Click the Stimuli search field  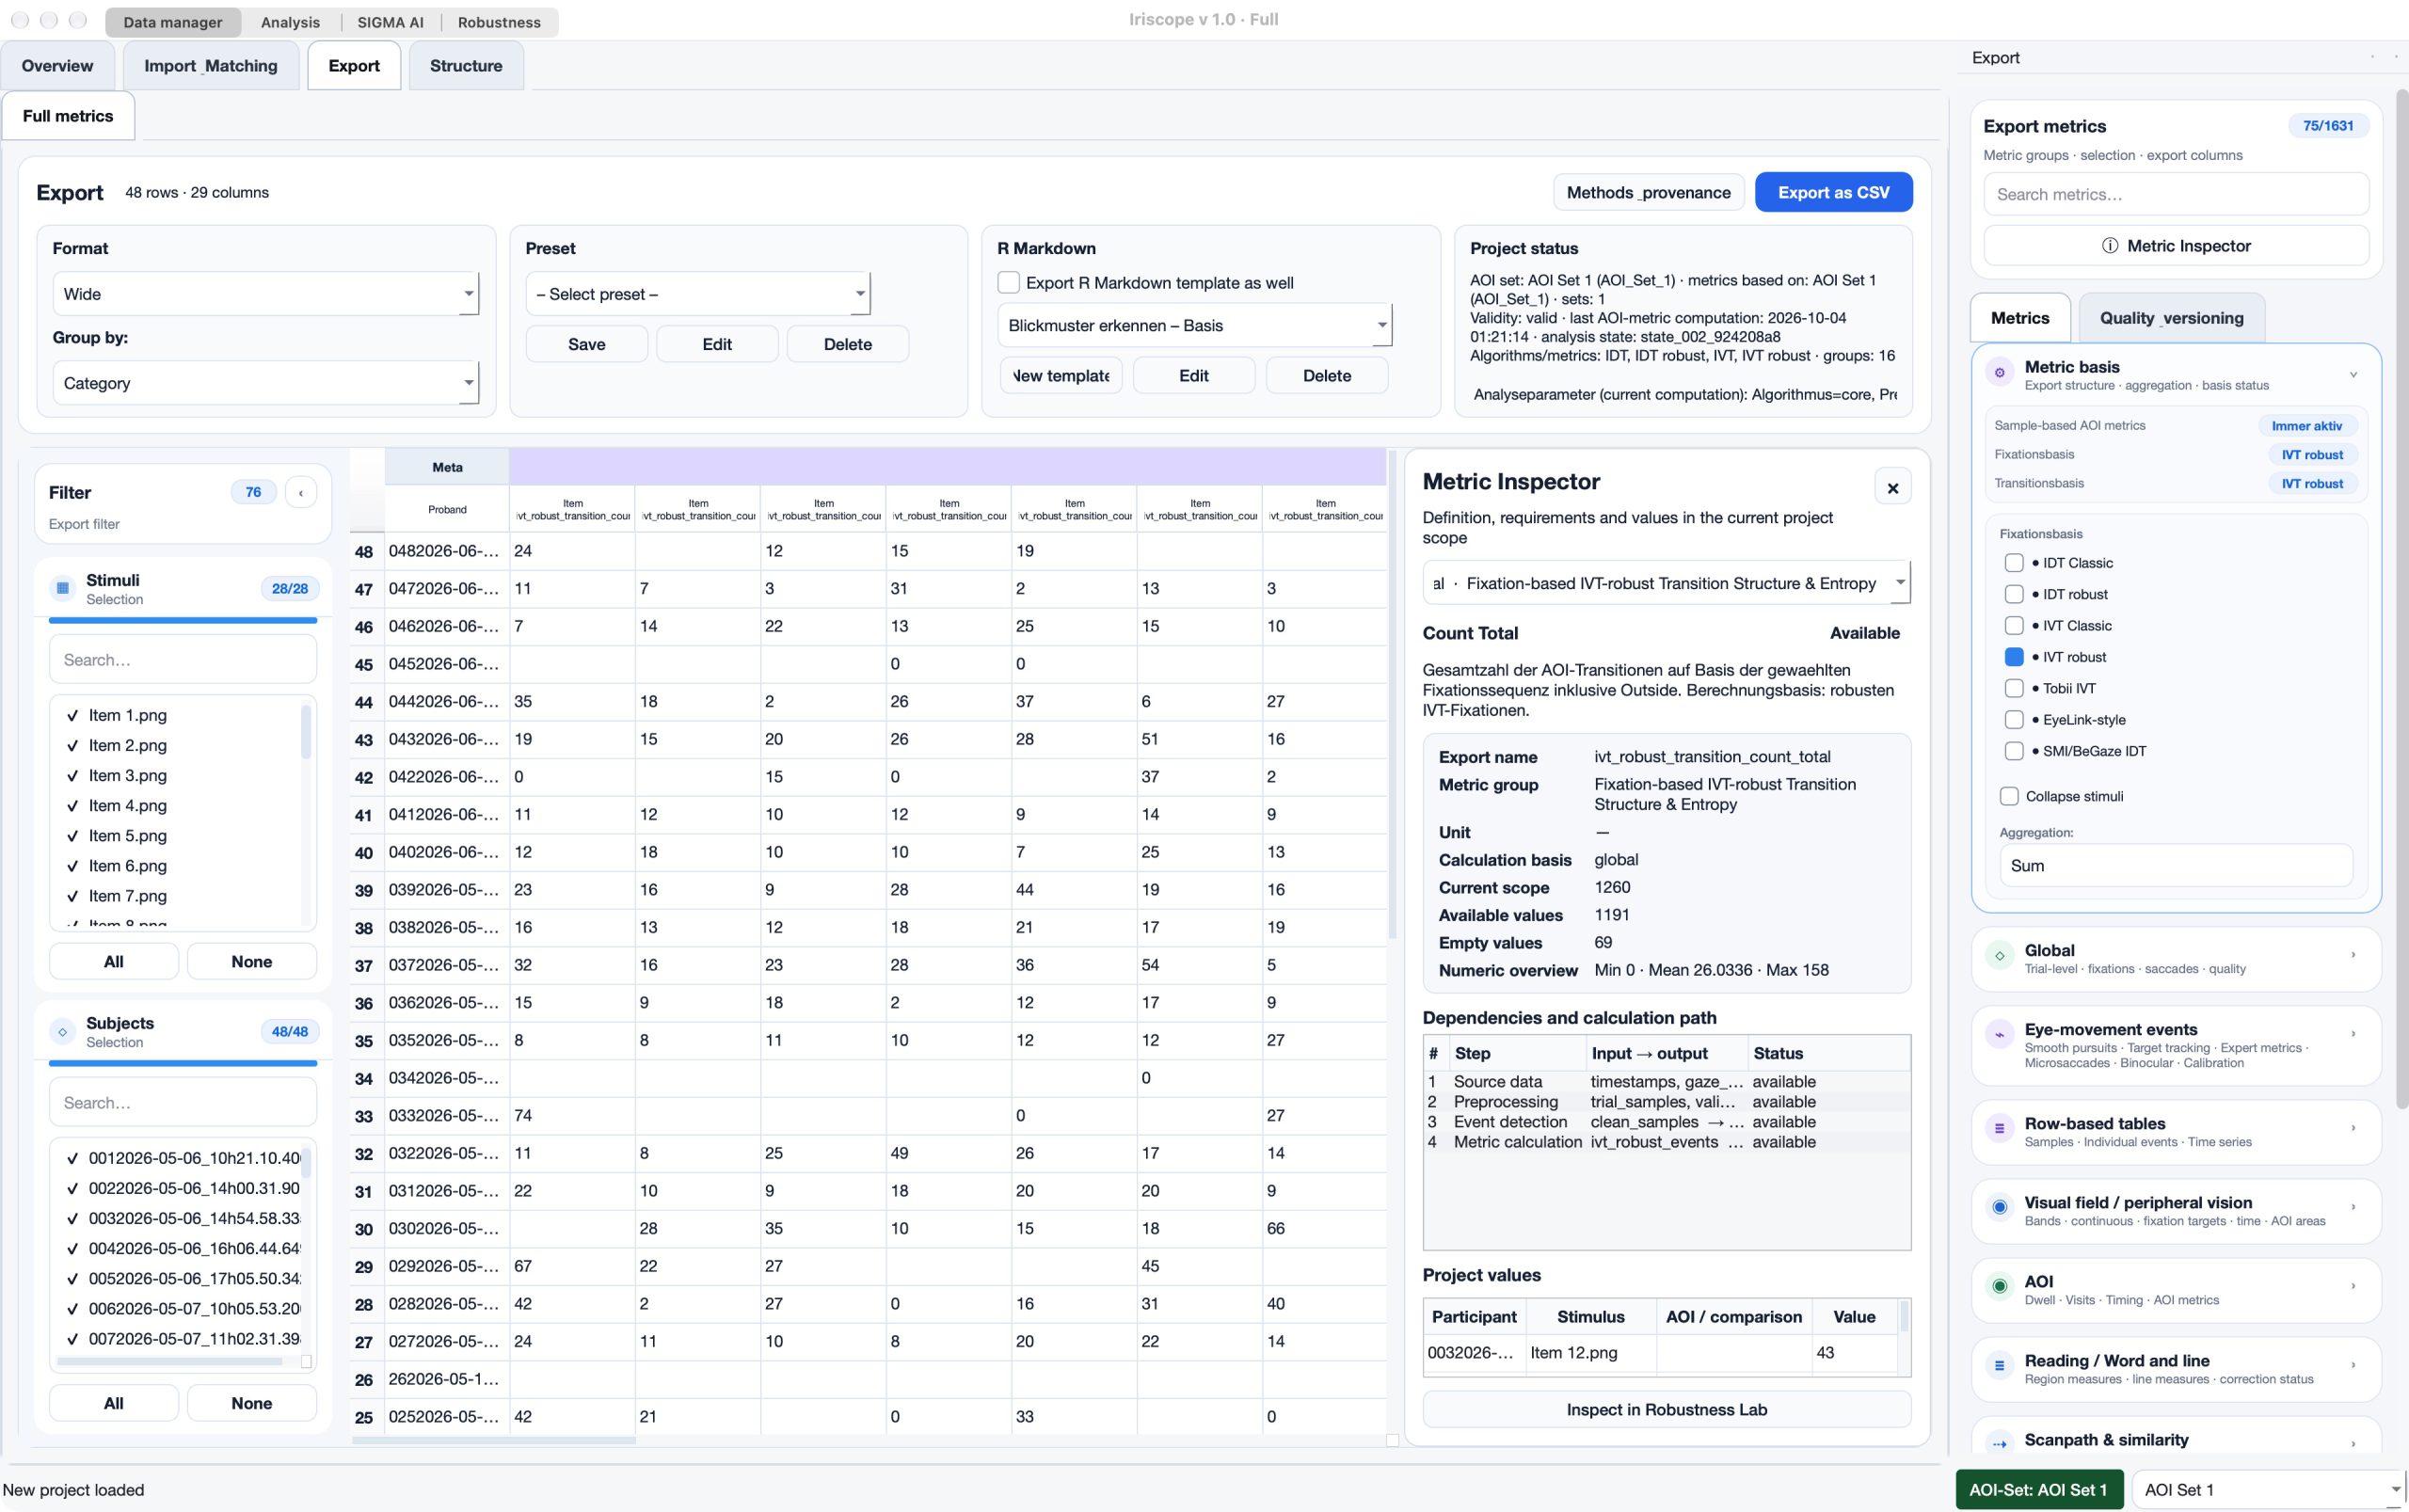[183, 660]
